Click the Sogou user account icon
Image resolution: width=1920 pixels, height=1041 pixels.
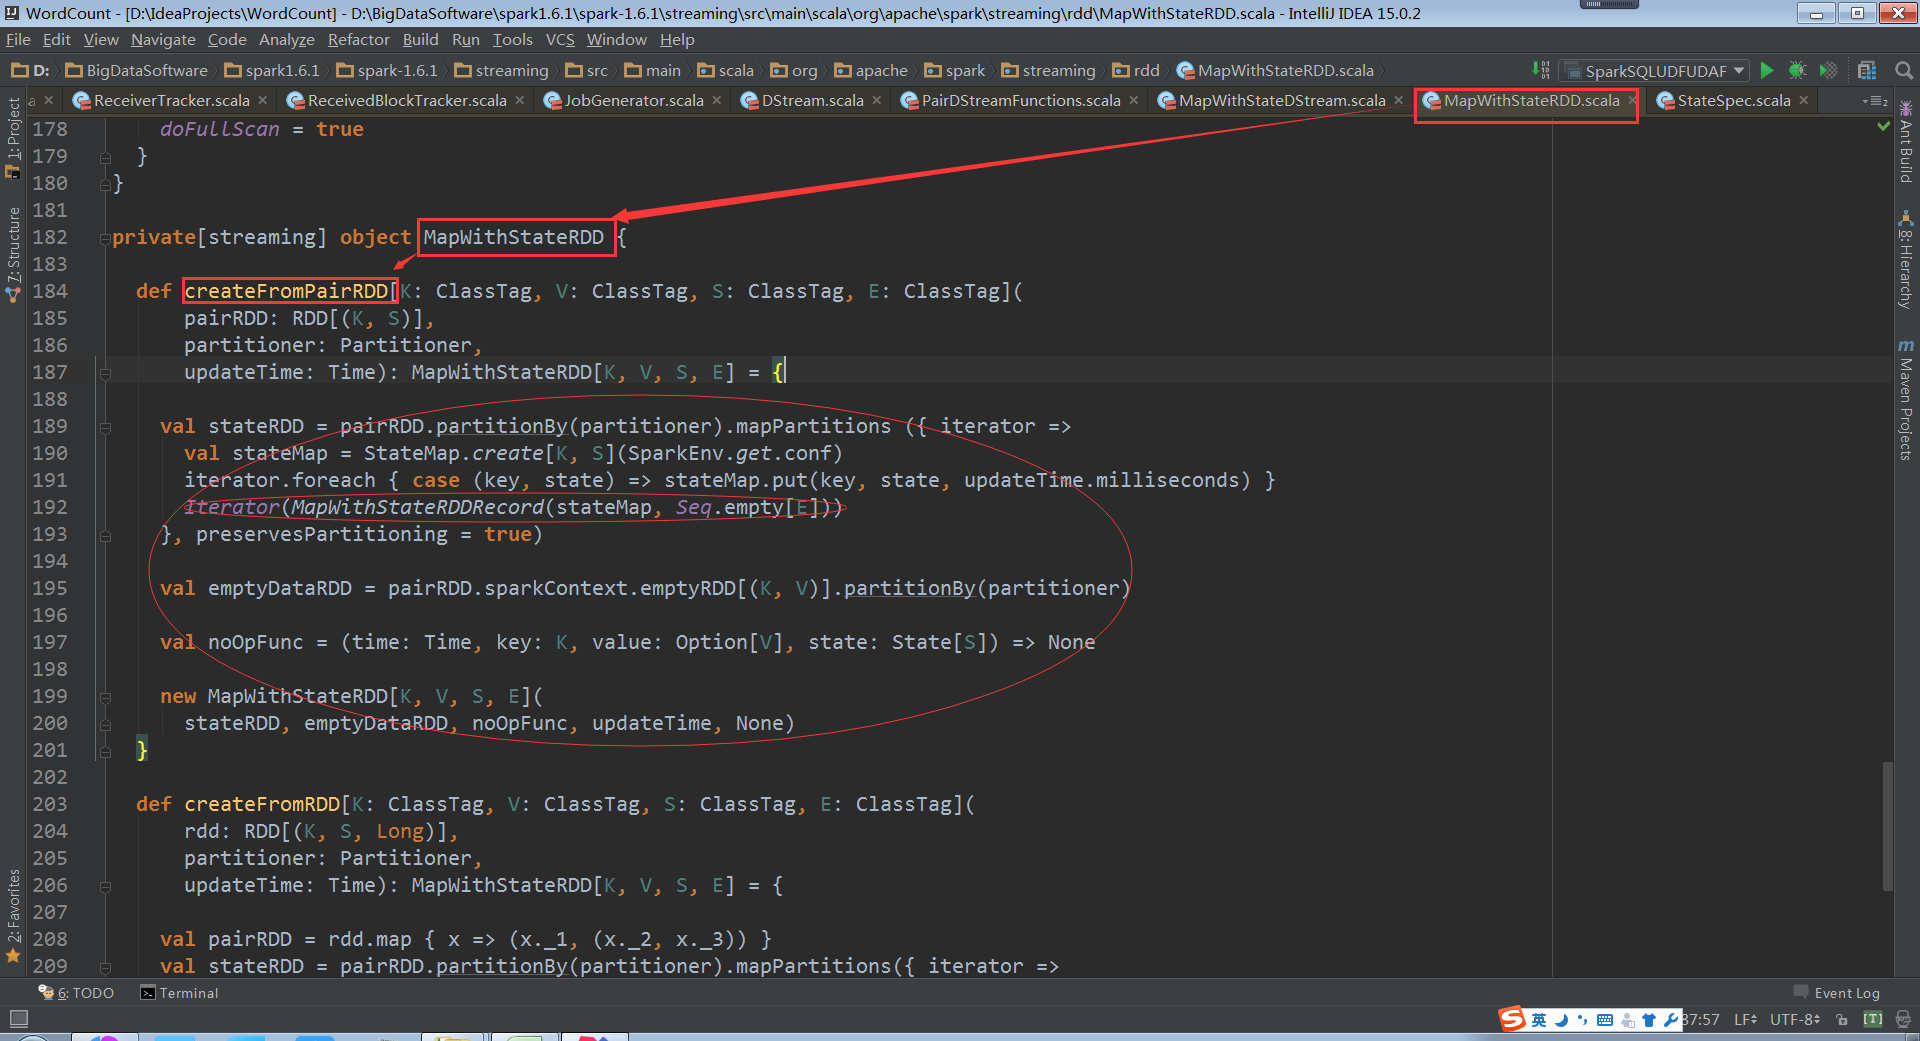click(1628, 1020)
